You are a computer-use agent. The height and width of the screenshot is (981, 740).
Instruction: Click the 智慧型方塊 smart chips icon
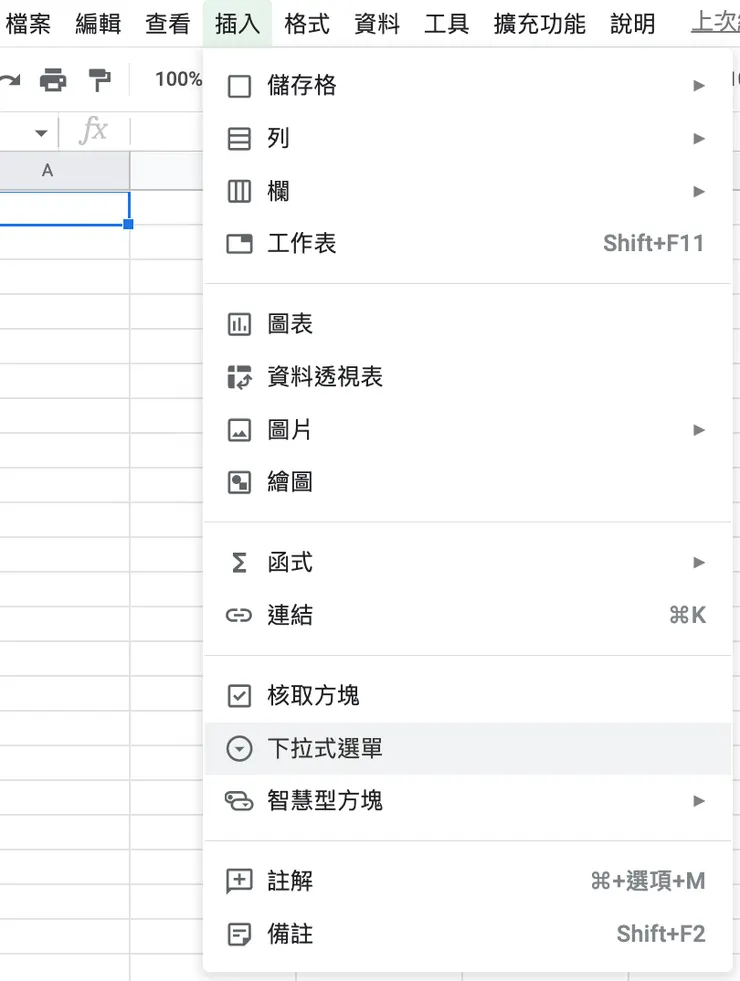239,800
